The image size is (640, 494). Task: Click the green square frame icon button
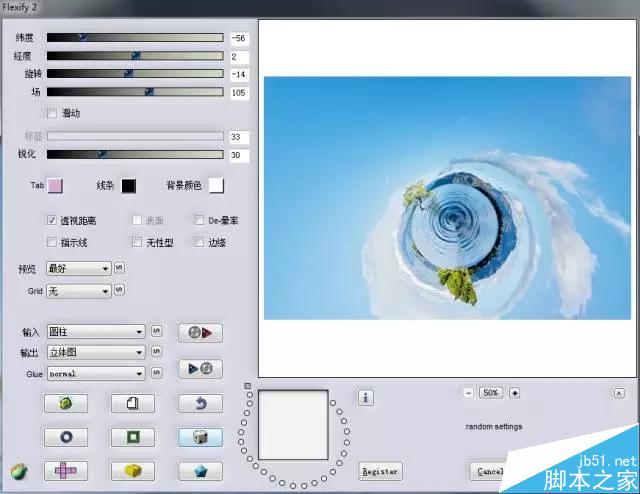133,437
